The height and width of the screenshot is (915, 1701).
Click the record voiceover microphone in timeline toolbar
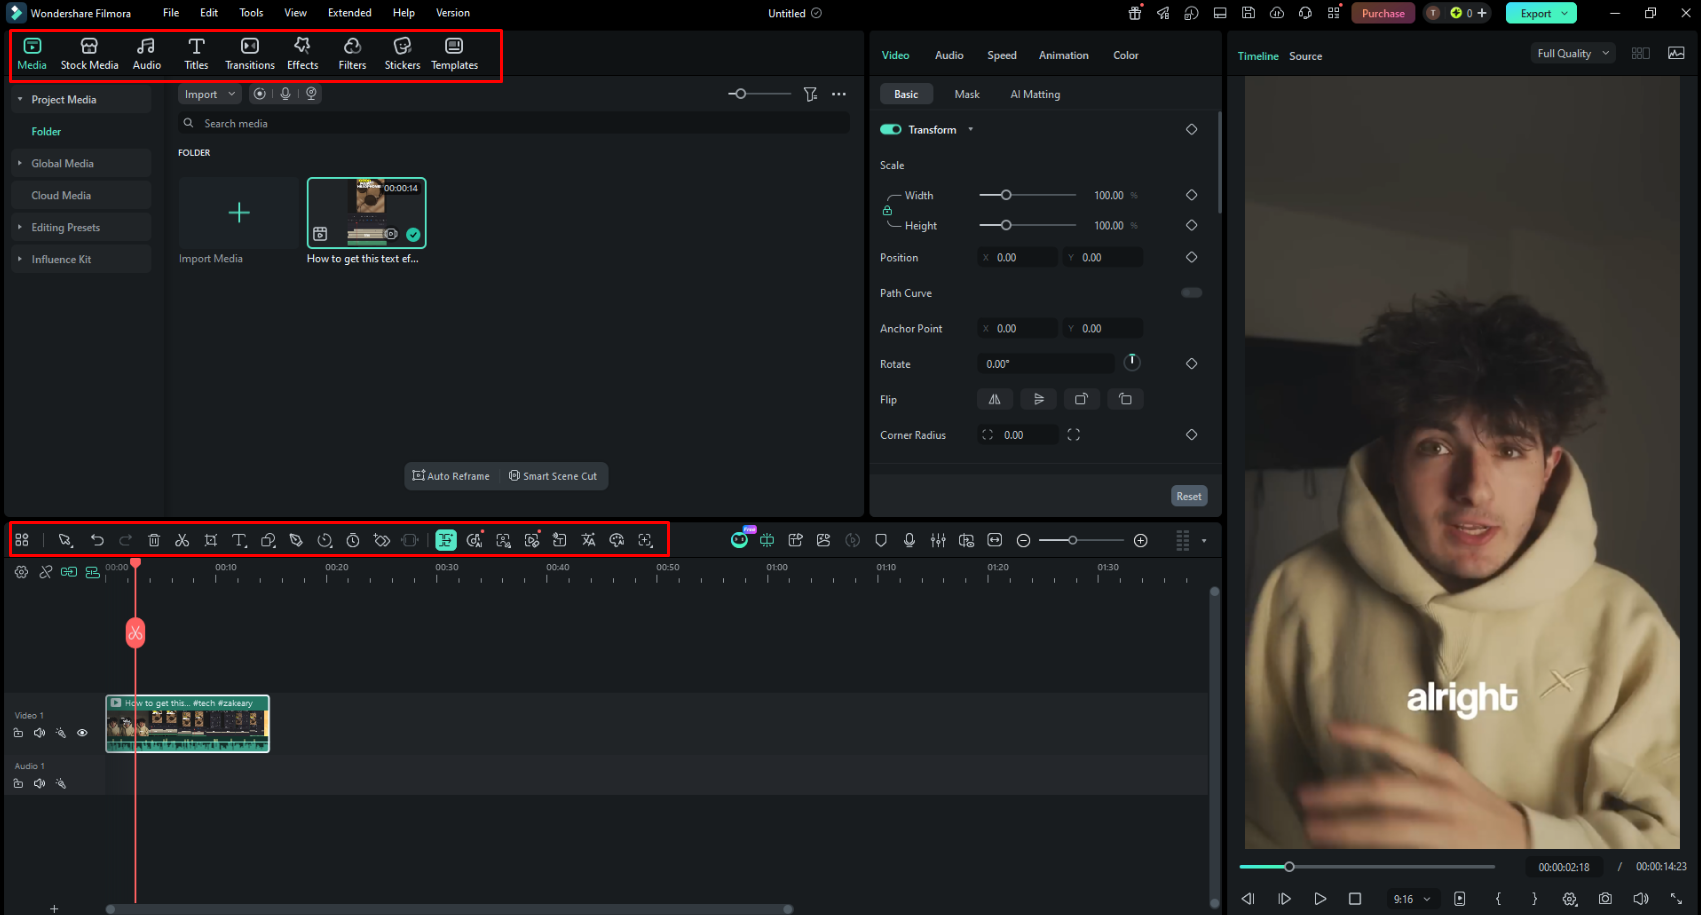point(909,540)
